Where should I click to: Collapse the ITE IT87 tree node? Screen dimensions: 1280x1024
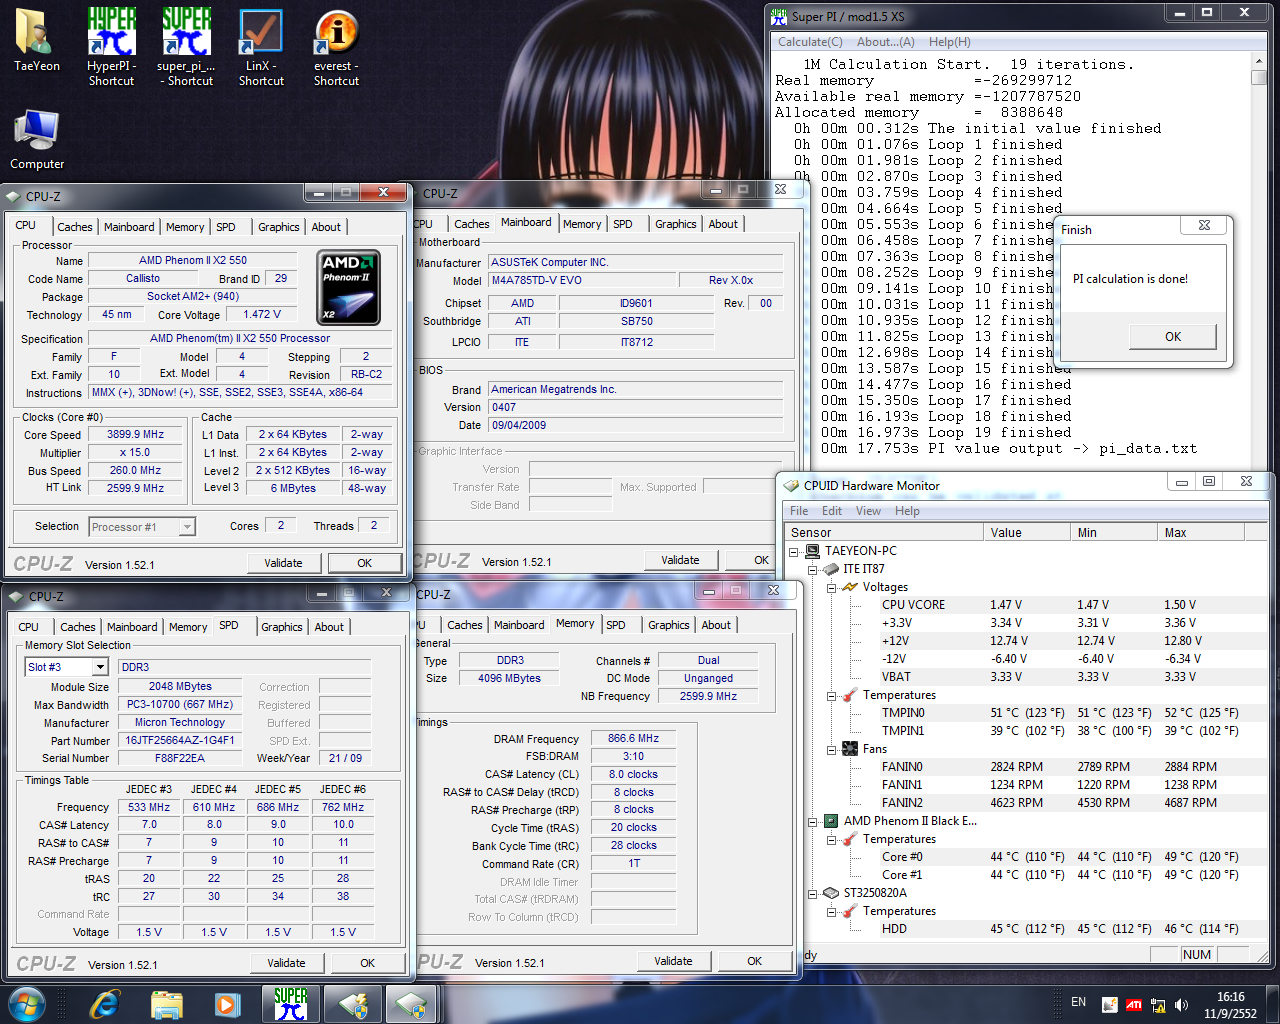coord(812,569)
